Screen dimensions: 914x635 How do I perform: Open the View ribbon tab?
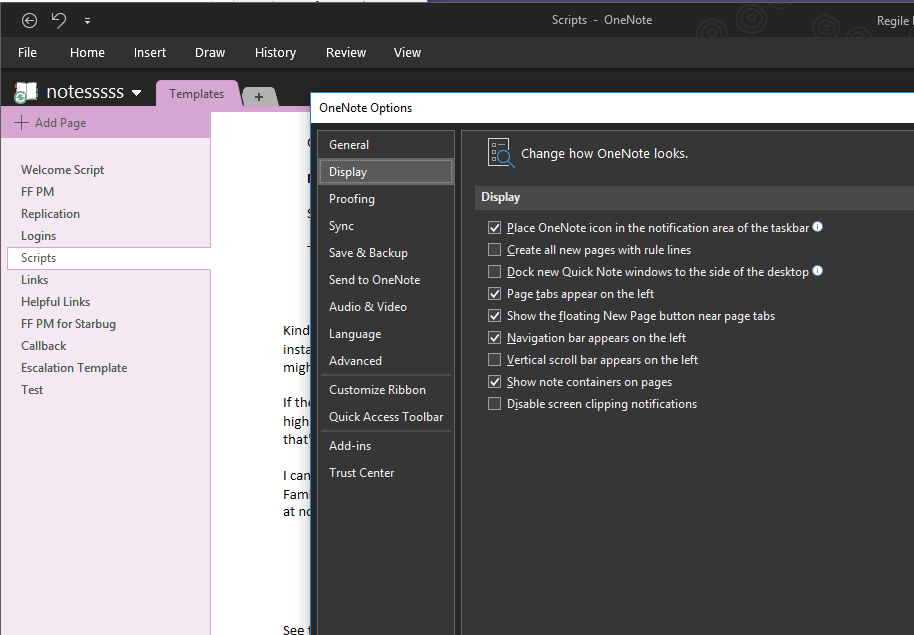point(407,52)
